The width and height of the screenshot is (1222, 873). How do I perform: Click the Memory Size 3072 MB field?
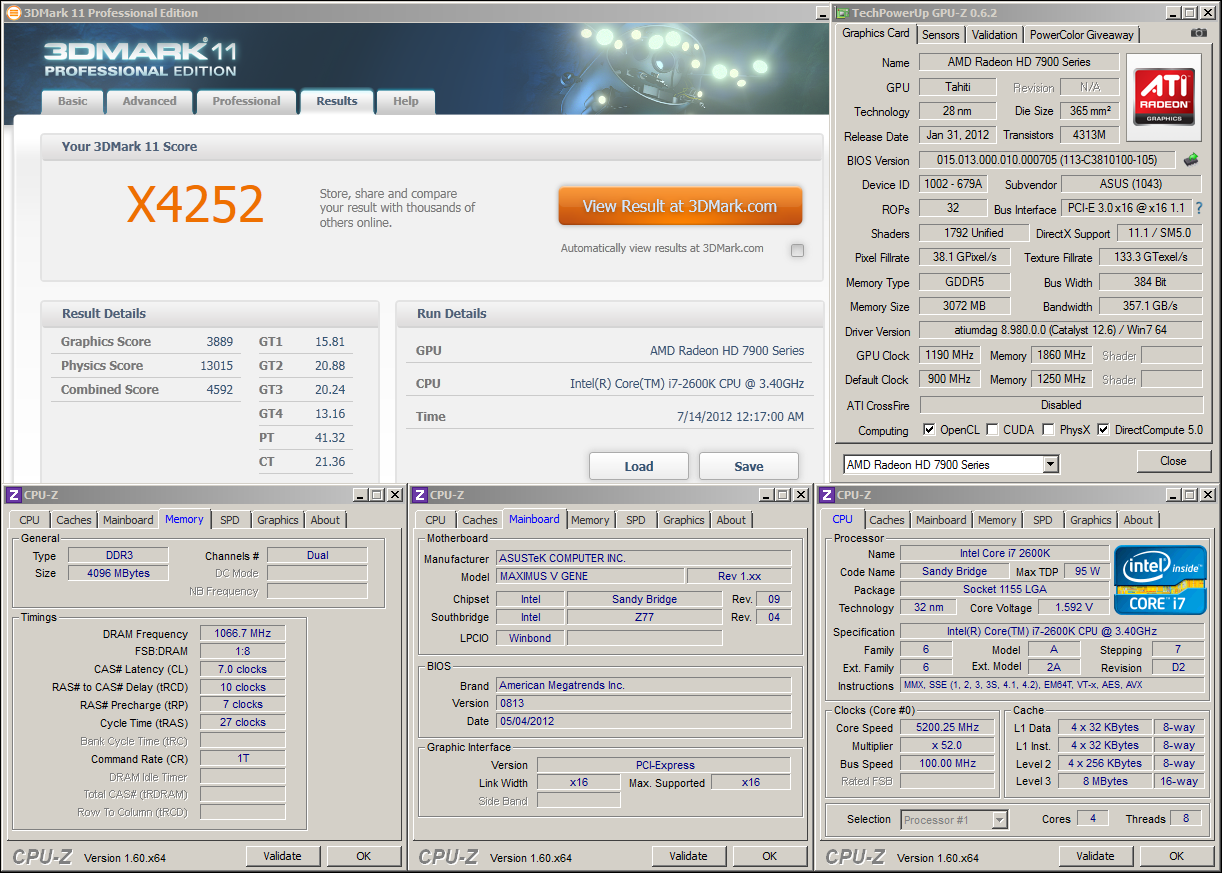pos(964,307)
